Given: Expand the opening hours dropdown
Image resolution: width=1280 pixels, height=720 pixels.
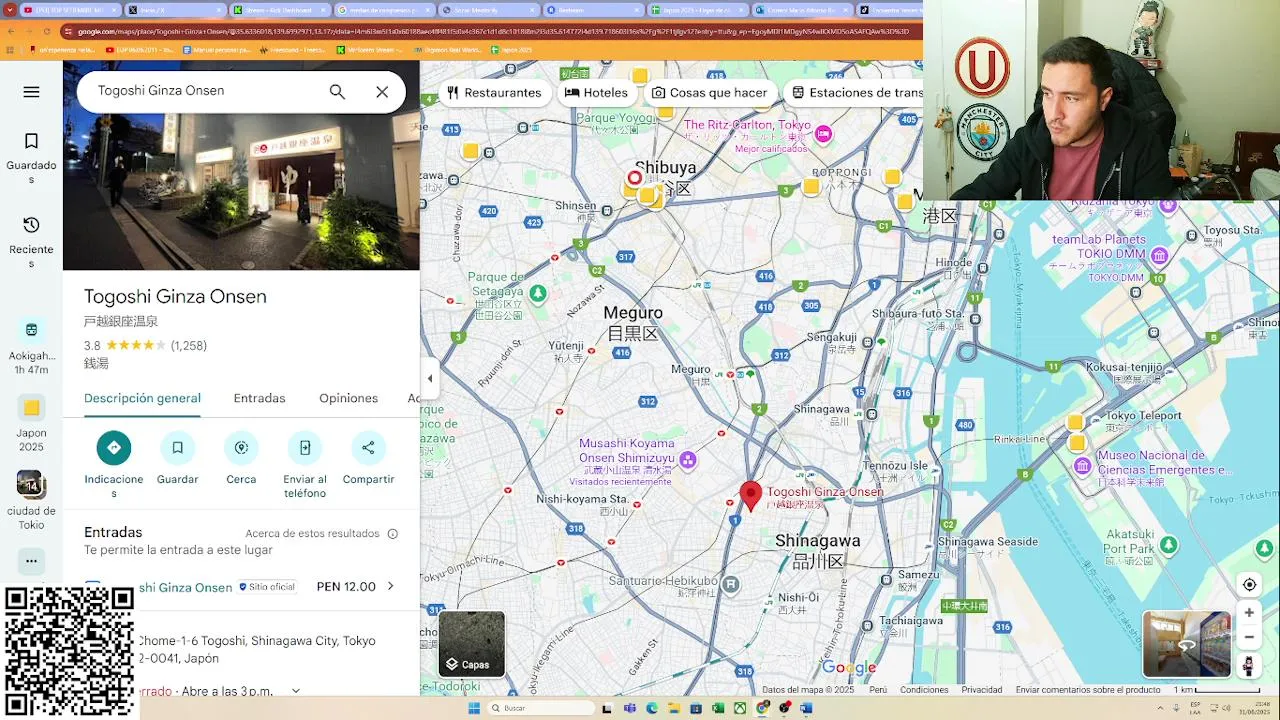Looking at the screenshot, I should pos(296,691).
